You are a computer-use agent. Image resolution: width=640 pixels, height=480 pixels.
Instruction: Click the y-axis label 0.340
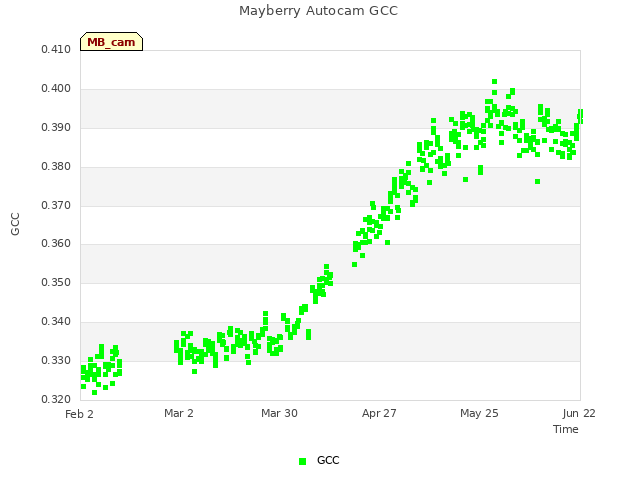56,322
